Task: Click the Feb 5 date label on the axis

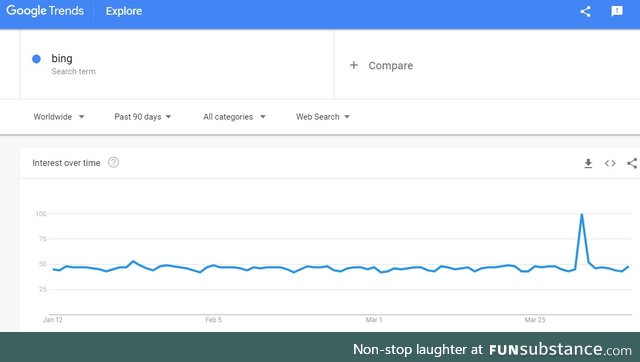Action: click(x=213, y=320)
